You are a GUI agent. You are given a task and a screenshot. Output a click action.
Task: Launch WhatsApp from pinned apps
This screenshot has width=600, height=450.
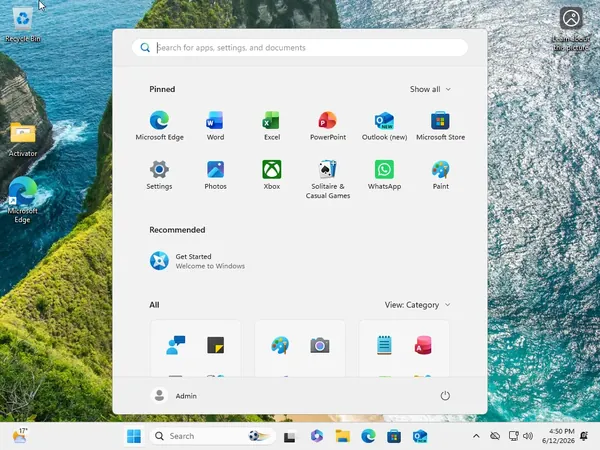click(384, 175)
